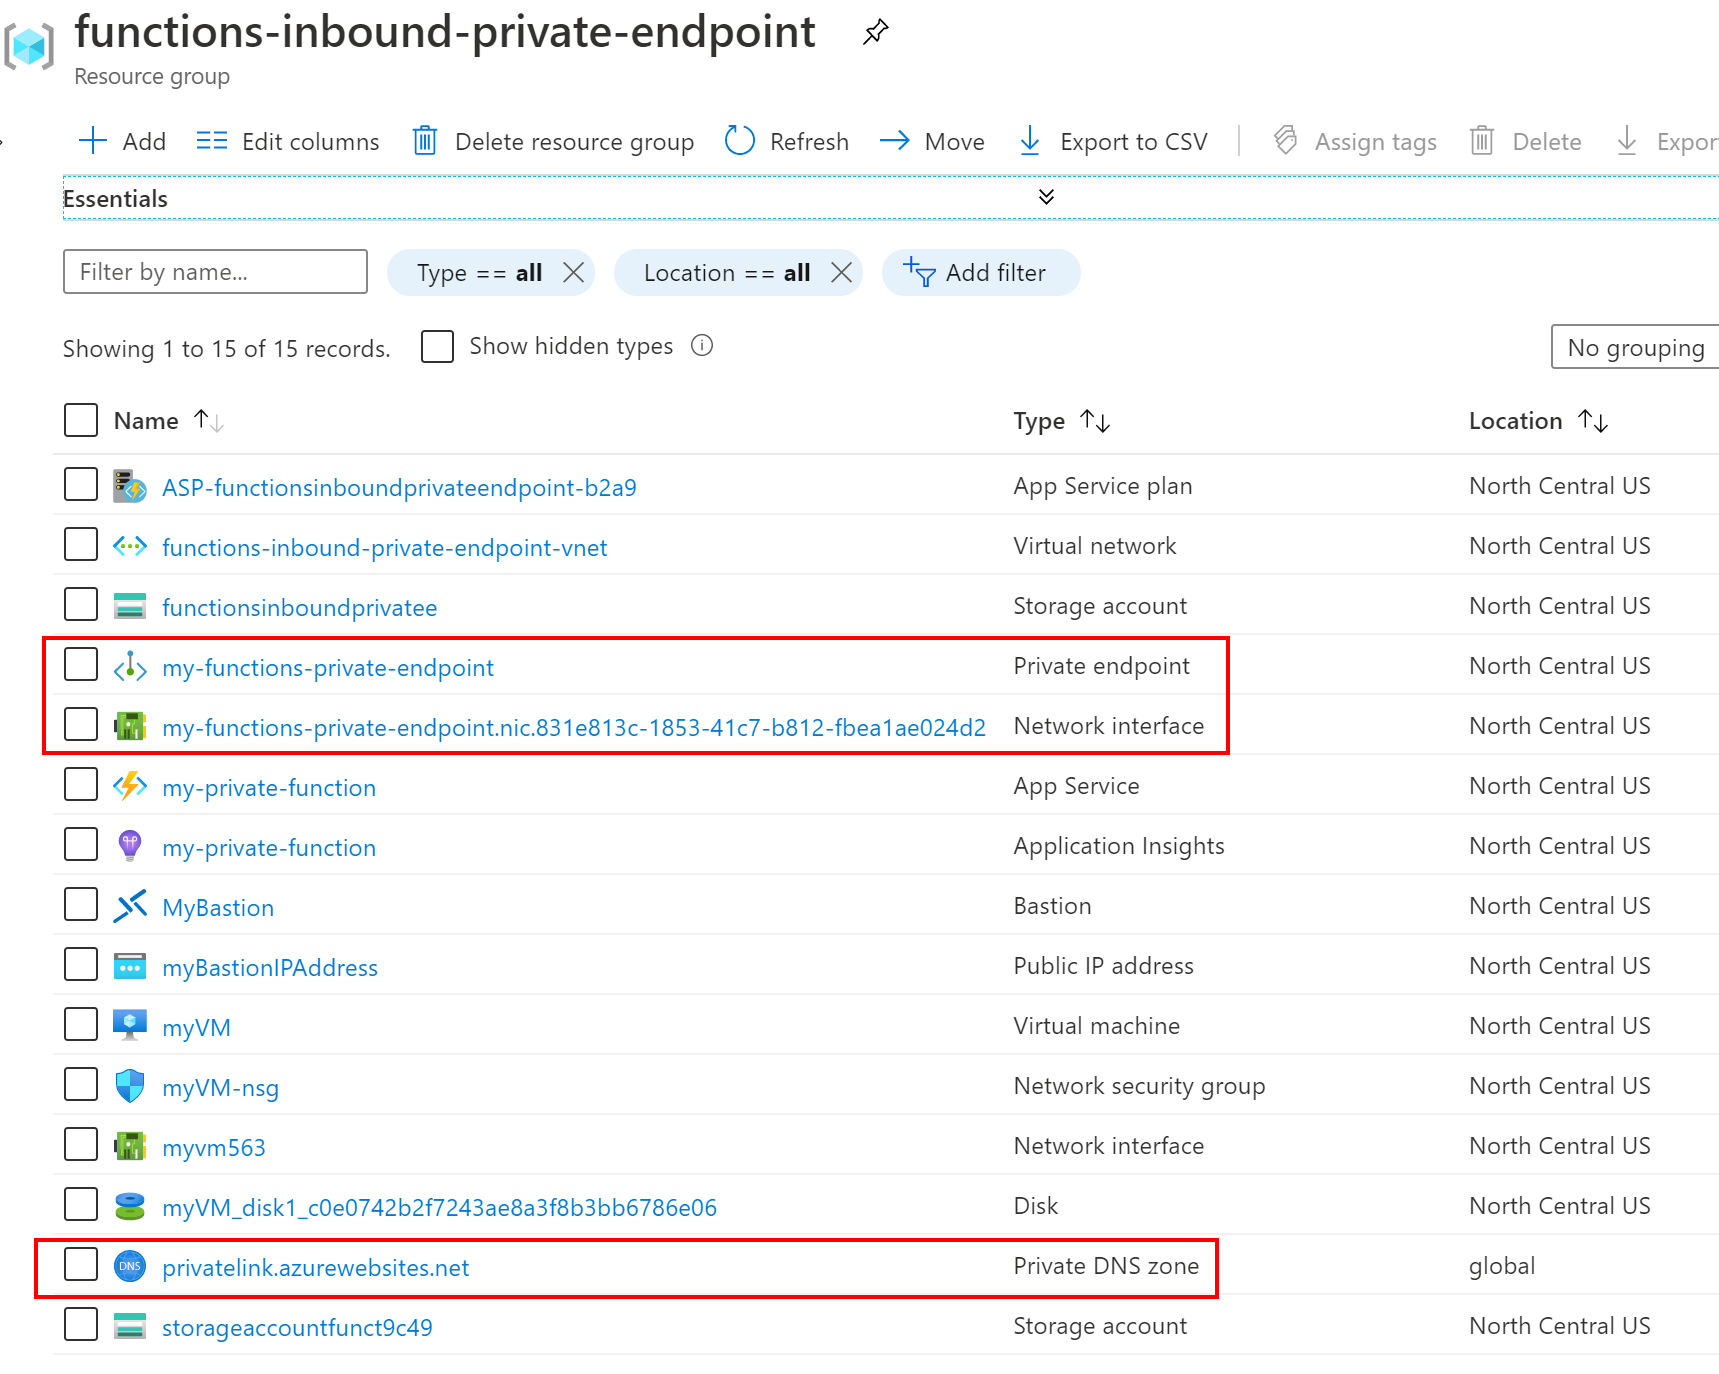Click the virtual machine icon

(x=130, y=1025)
